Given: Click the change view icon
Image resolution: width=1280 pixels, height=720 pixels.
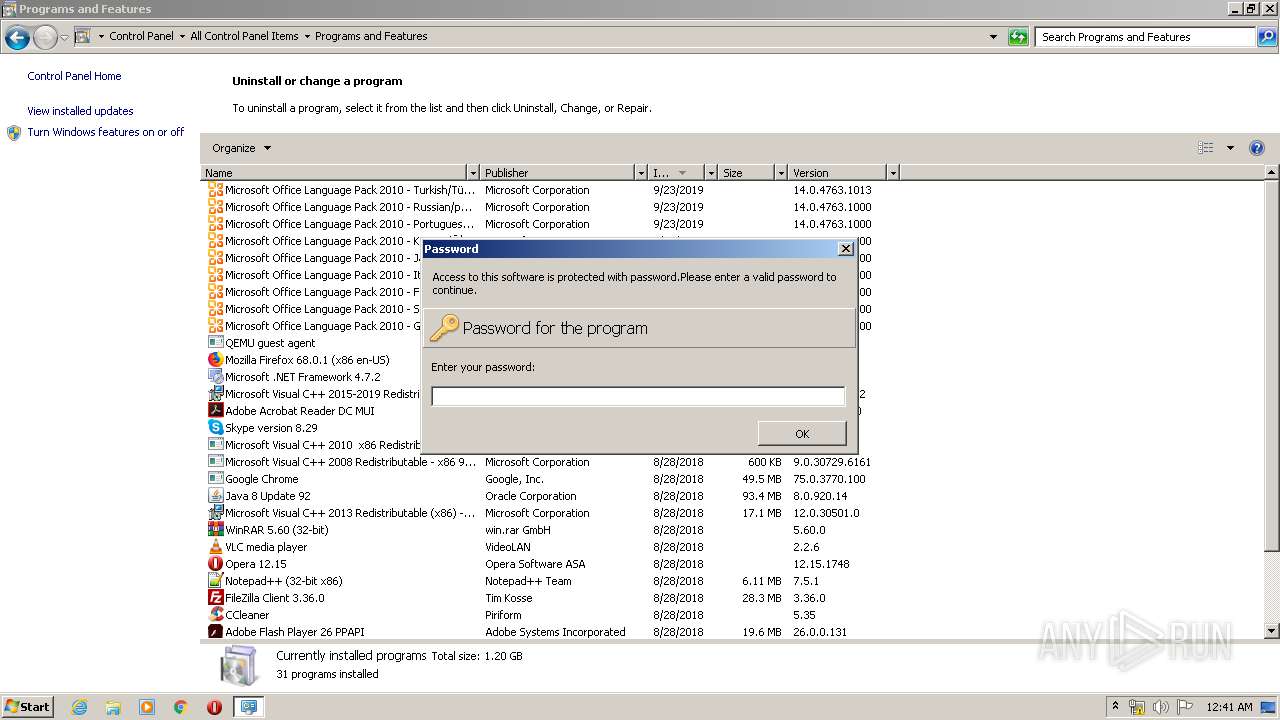Looking at the screenshot, I should 1206,148.
